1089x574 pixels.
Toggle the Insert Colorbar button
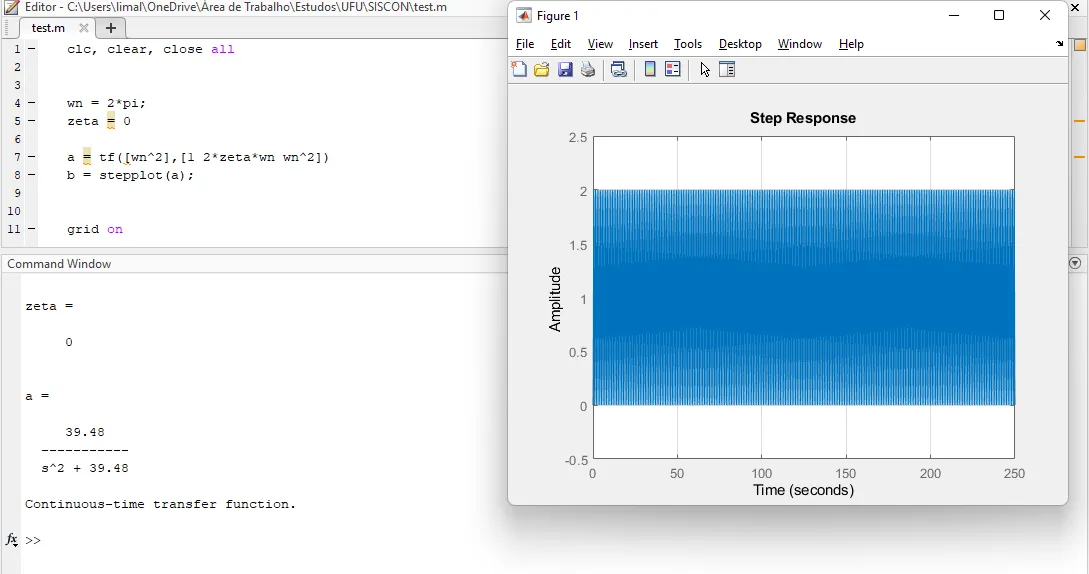[x=650, y=69]
